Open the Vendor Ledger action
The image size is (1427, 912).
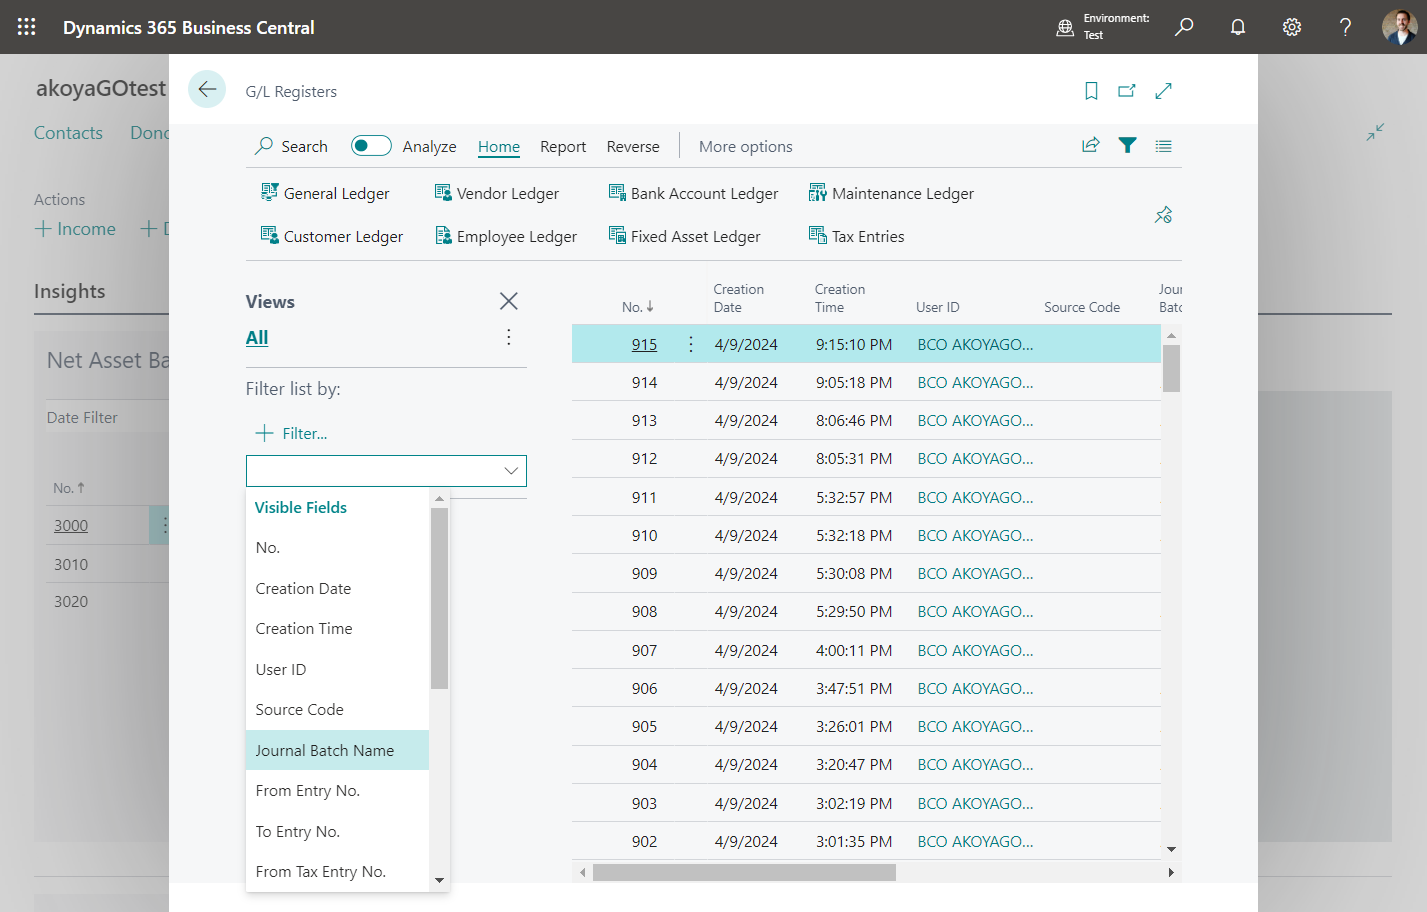coord(496,193)
